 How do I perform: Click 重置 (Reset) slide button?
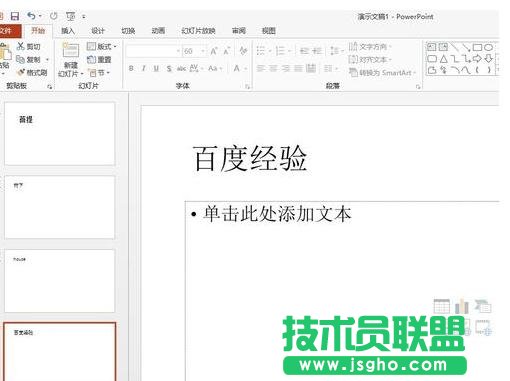(99, 60)
